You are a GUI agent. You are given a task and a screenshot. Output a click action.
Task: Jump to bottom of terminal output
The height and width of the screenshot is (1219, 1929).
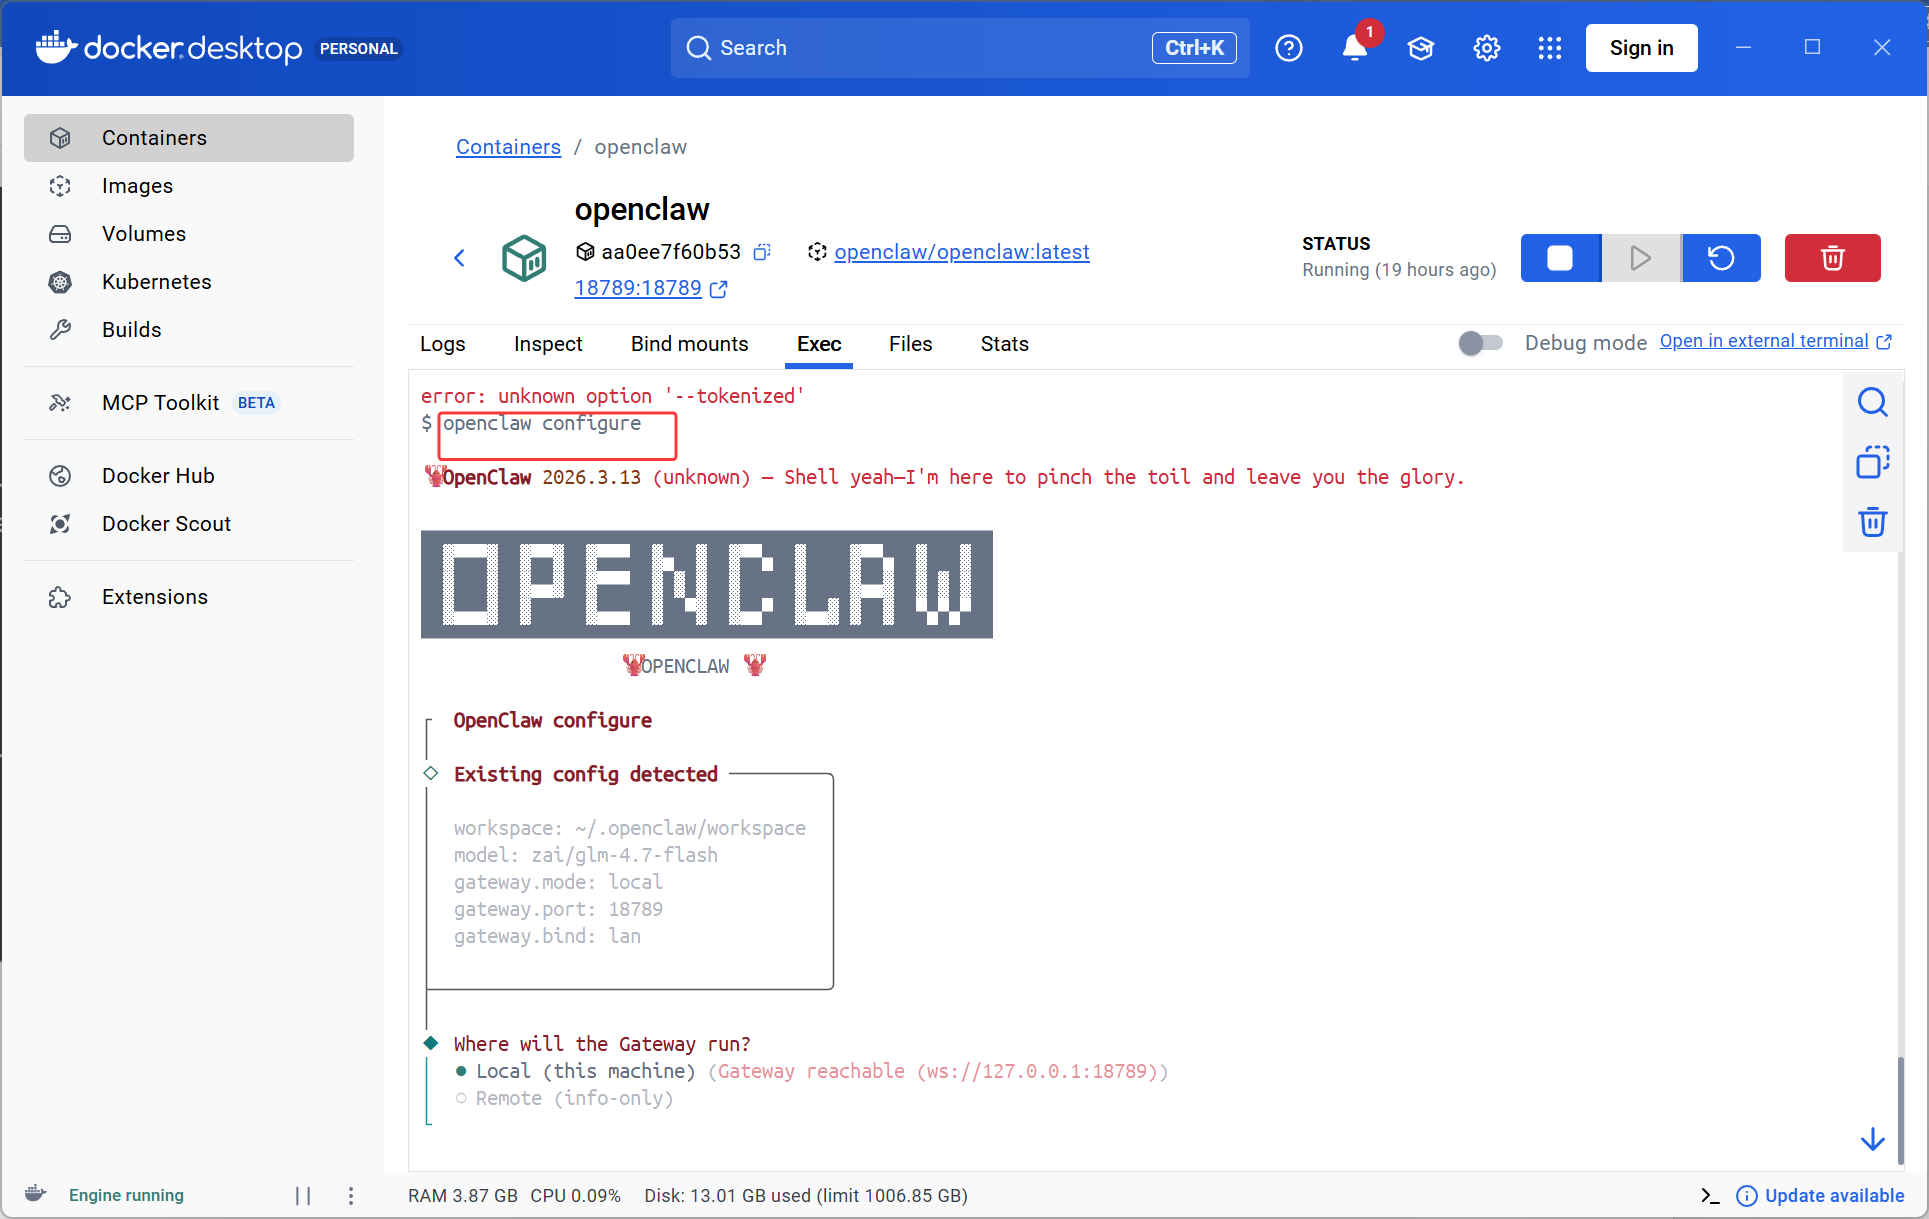[x=1873, y=1140]
